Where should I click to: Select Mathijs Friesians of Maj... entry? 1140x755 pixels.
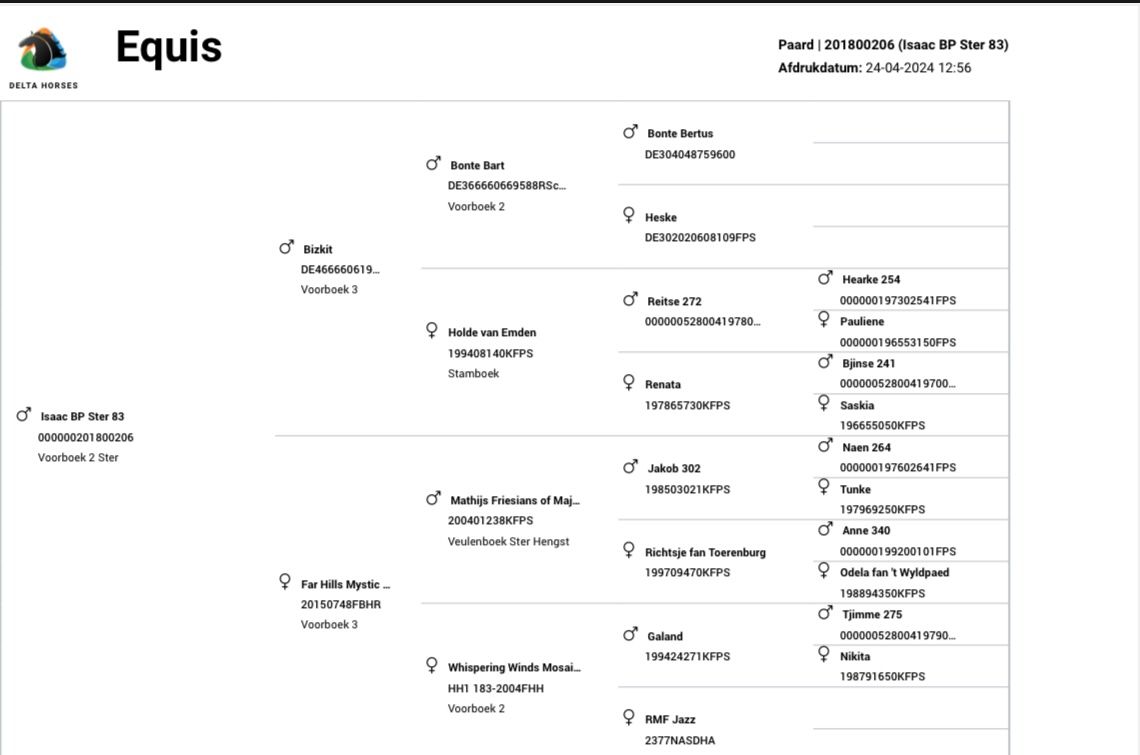[x=515, y=500]
